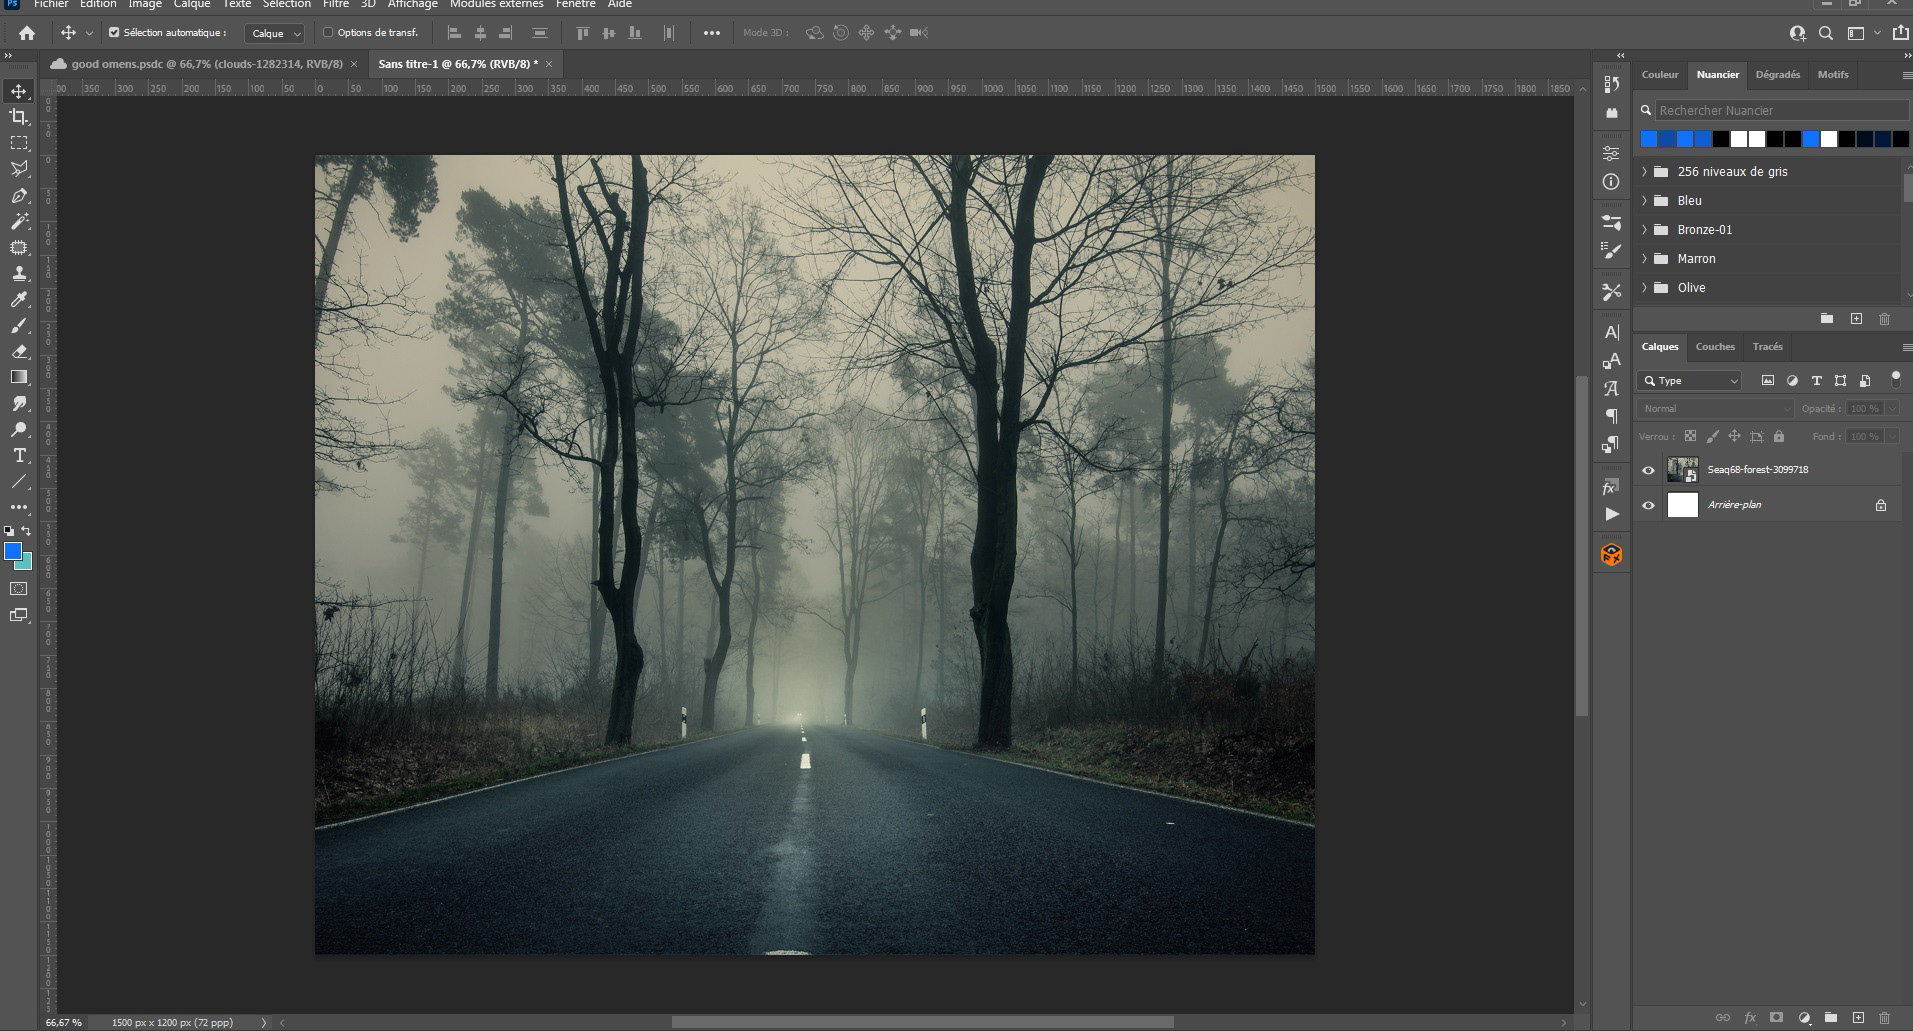Open the layer filter Type dropdown

point(1690,380)
